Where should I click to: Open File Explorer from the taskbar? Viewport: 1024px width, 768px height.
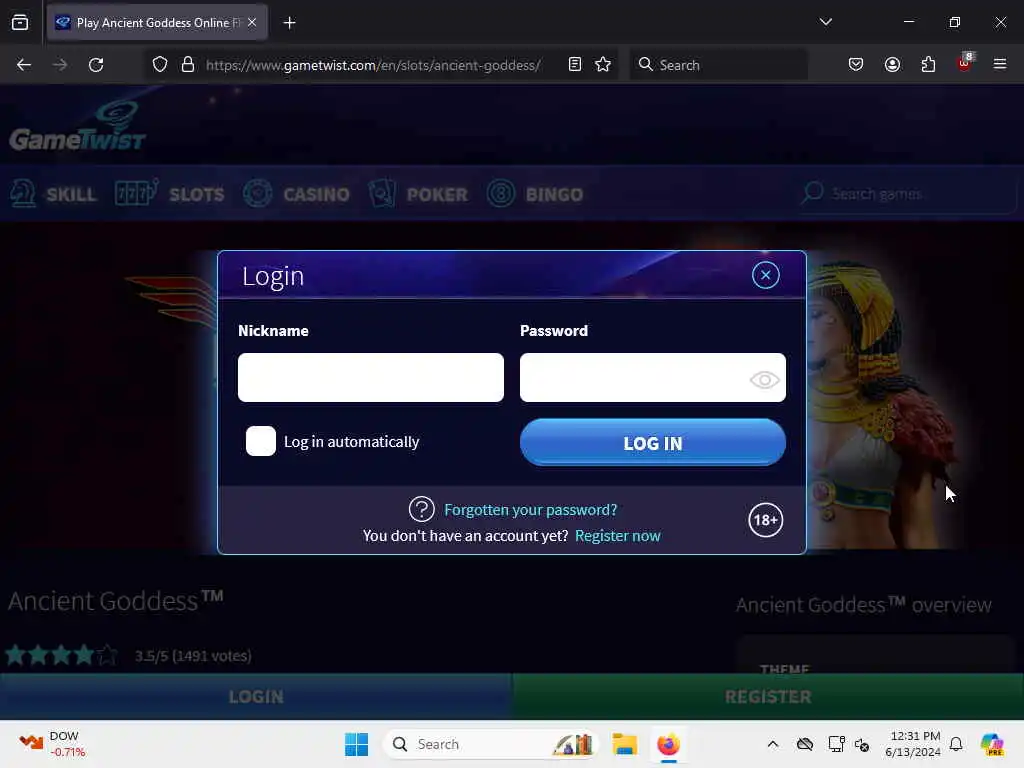click(624, 744)
